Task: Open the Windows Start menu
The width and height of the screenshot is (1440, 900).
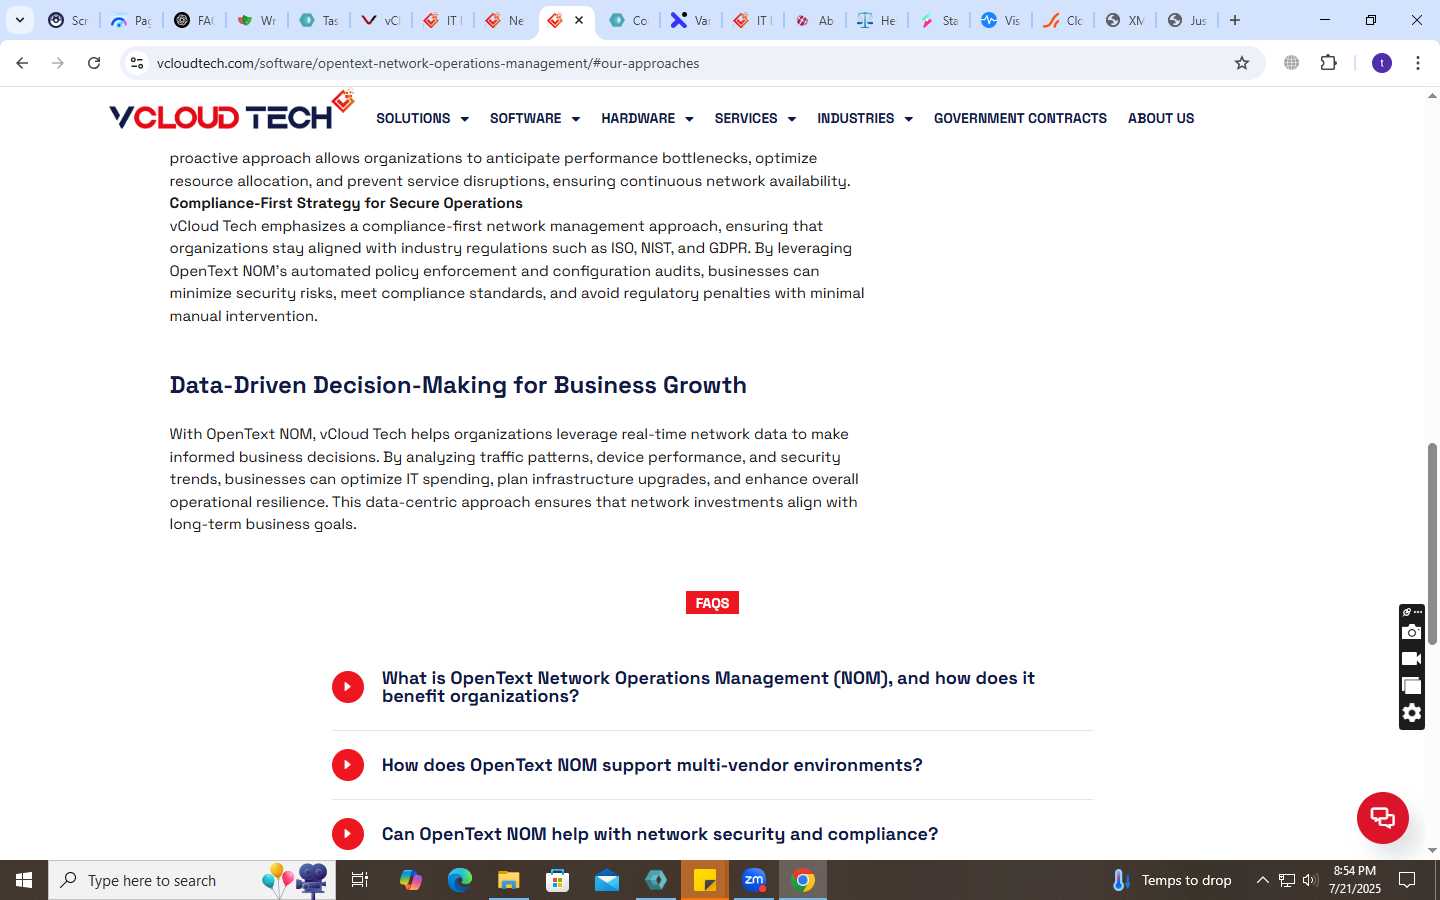Action: pyautogui.click(x=24, y=880)
